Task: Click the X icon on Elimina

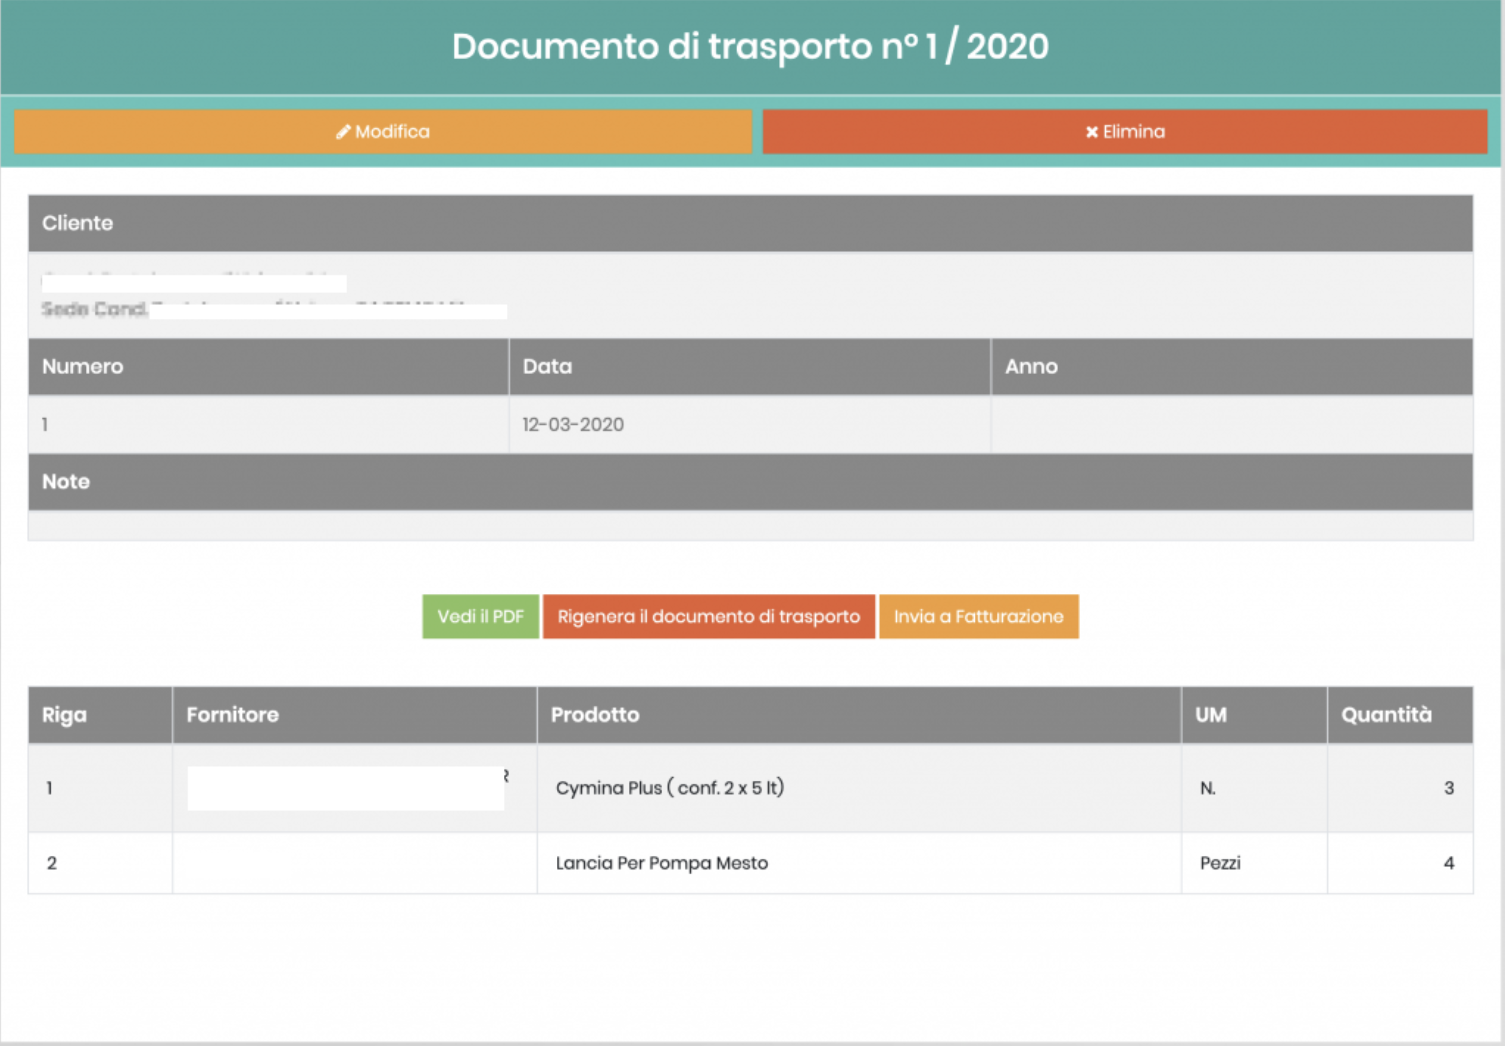Action: pos(1092,132)
